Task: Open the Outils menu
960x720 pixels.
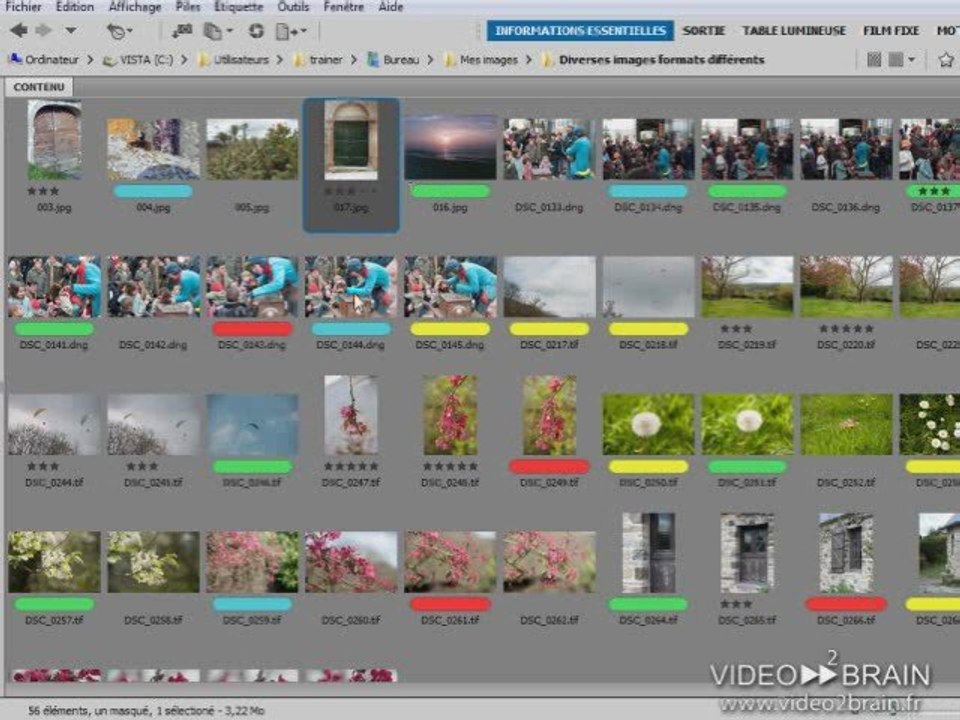Action: pyautogui.click(x=293, y=7)
